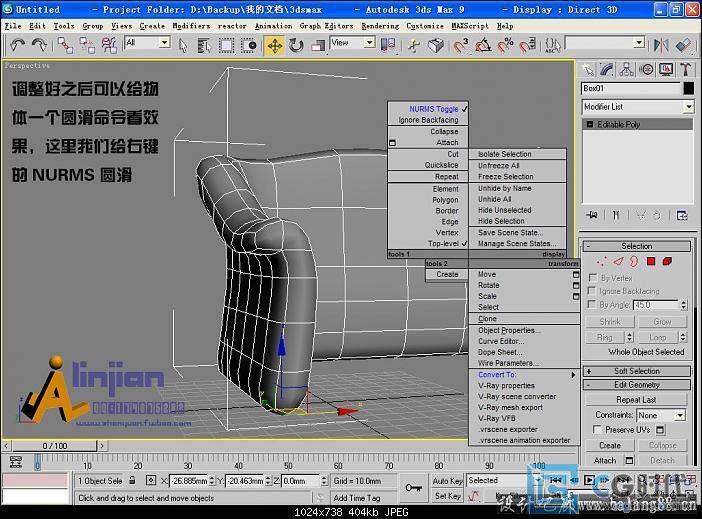Choose Rectangular Selection Region tool
The width and height of the screenshot is (702, 519).
point(226,46)
